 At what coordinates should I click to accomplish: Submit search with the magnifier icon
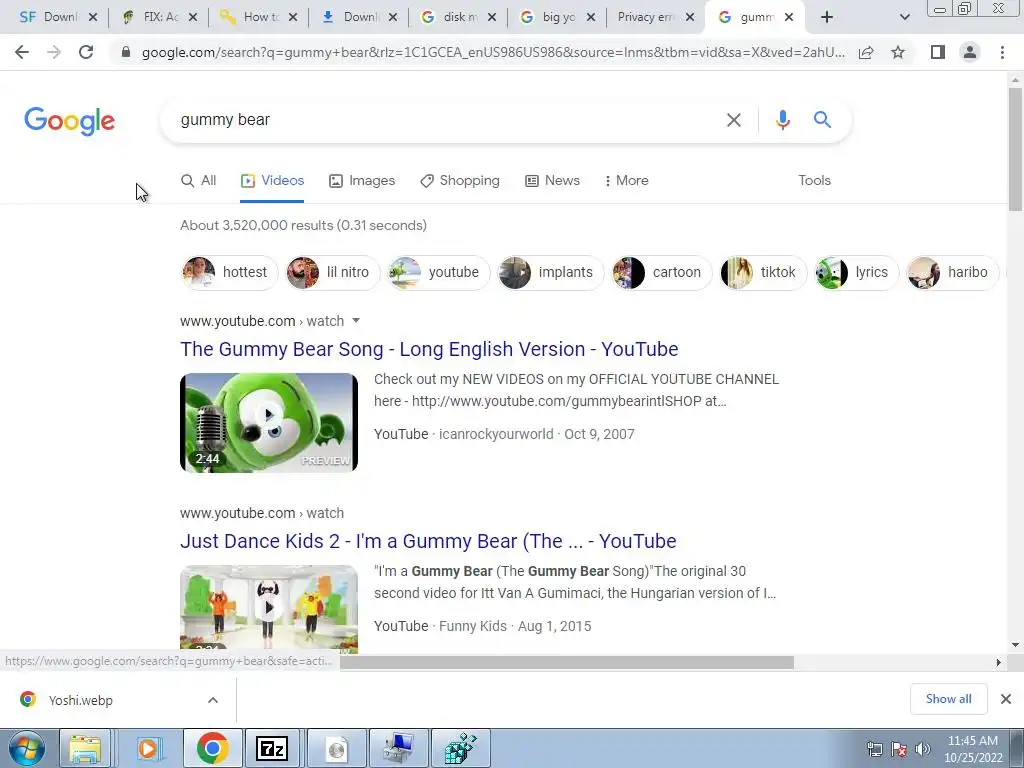[822, 120]
